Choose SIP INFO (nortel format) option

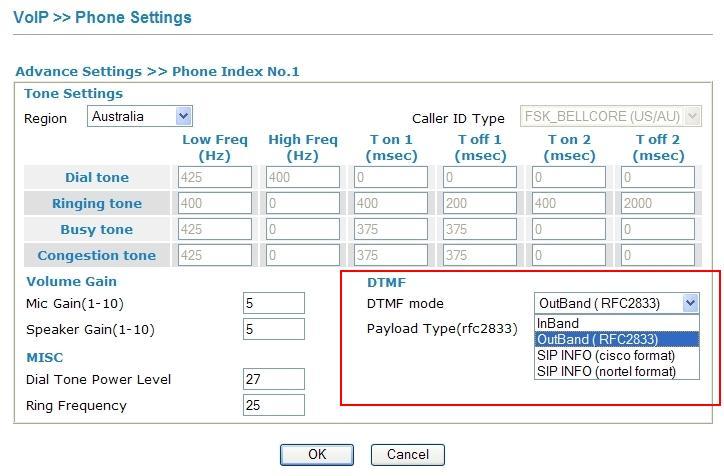tap(617, 371)
